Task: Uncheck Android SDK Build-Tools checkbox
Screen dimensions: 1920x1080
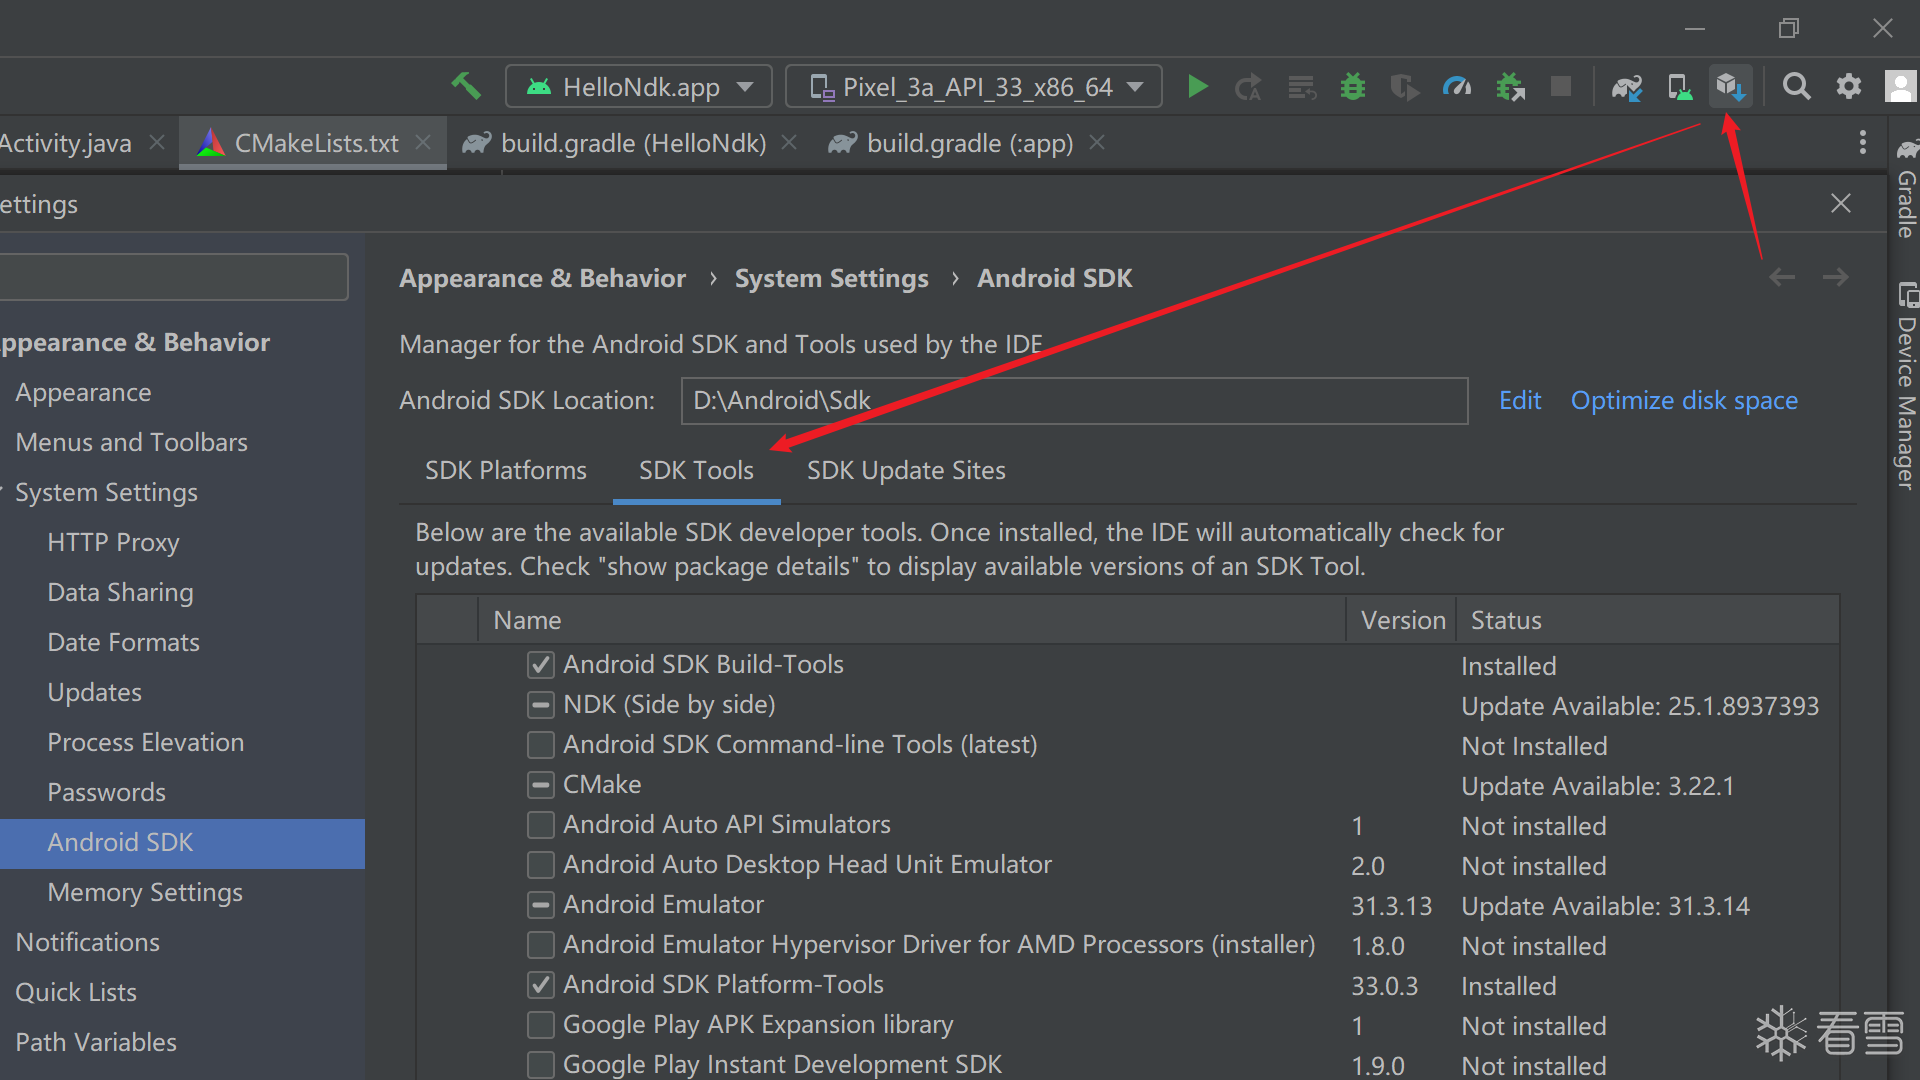Action: [540, 665]
